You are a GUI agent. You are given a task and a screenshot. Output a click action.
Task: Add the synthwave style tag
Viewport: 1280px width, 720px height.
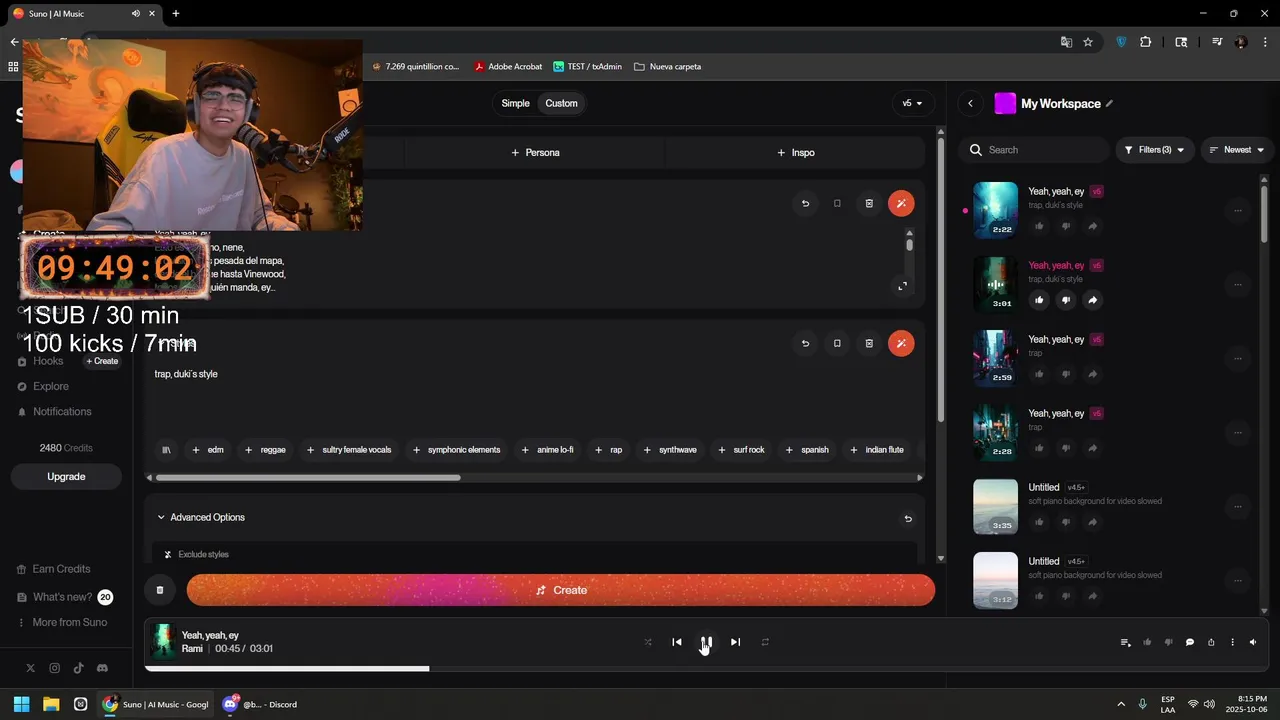click(670, 450)
